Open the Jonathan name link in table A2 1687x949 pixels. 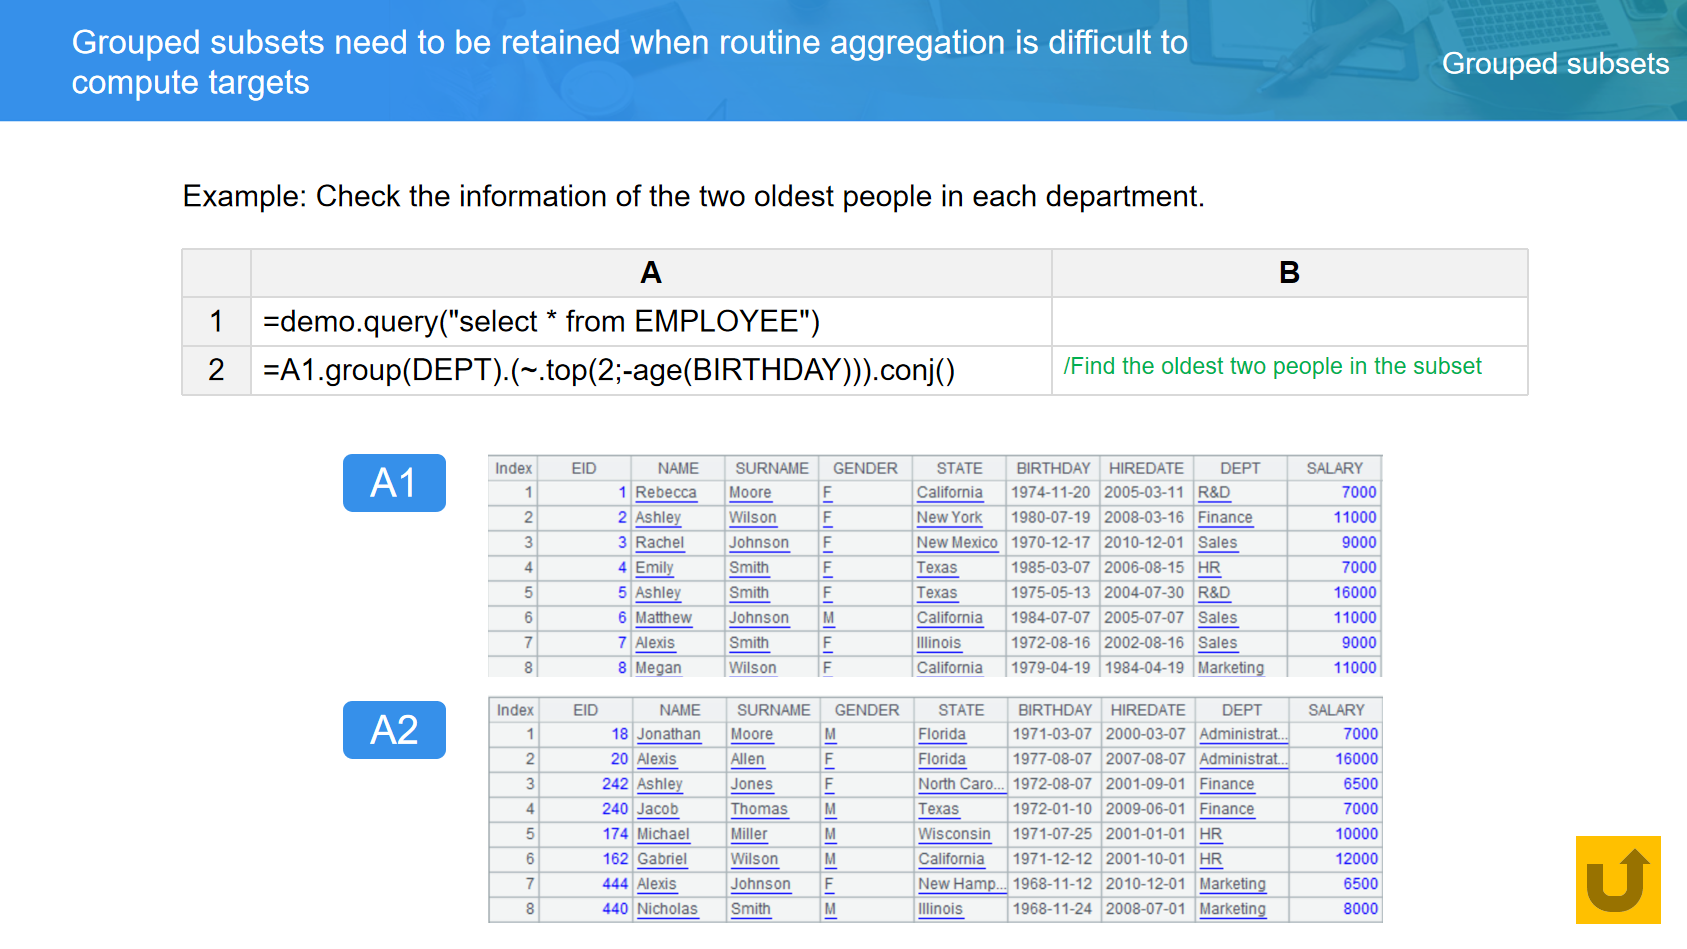tap(668, 734)
